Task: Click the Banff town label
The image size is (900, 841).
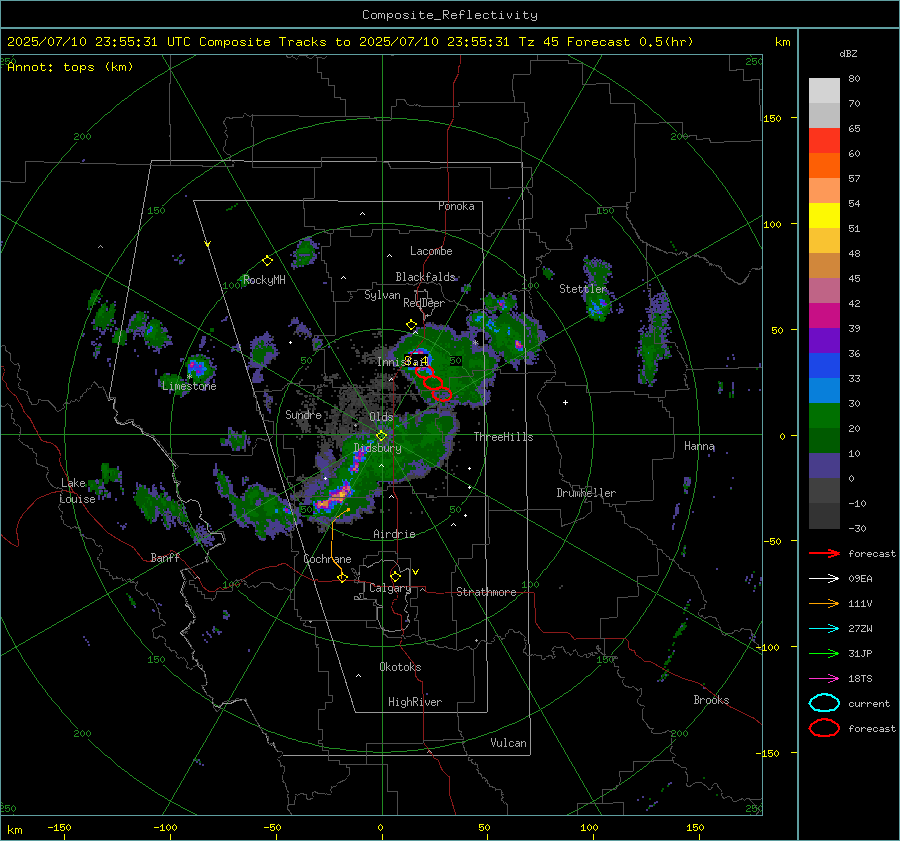Action: 165,557
